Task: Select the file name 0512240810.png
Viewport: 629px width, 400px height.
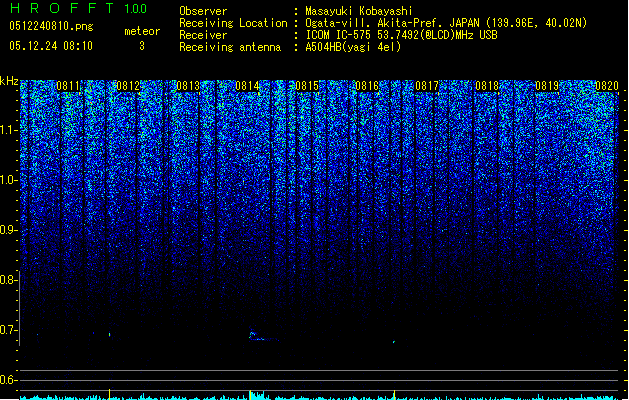Action: [x=51, y=26]
